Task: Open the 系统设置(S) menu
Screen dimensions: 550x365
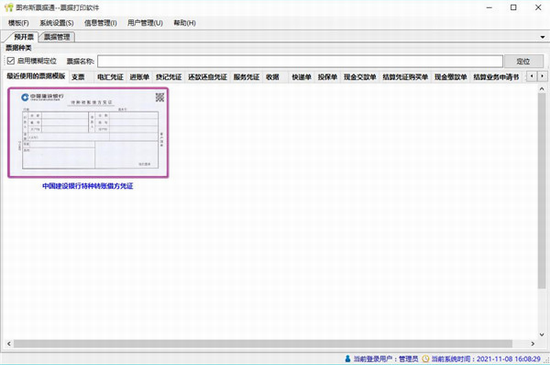Action: point(56,23)
